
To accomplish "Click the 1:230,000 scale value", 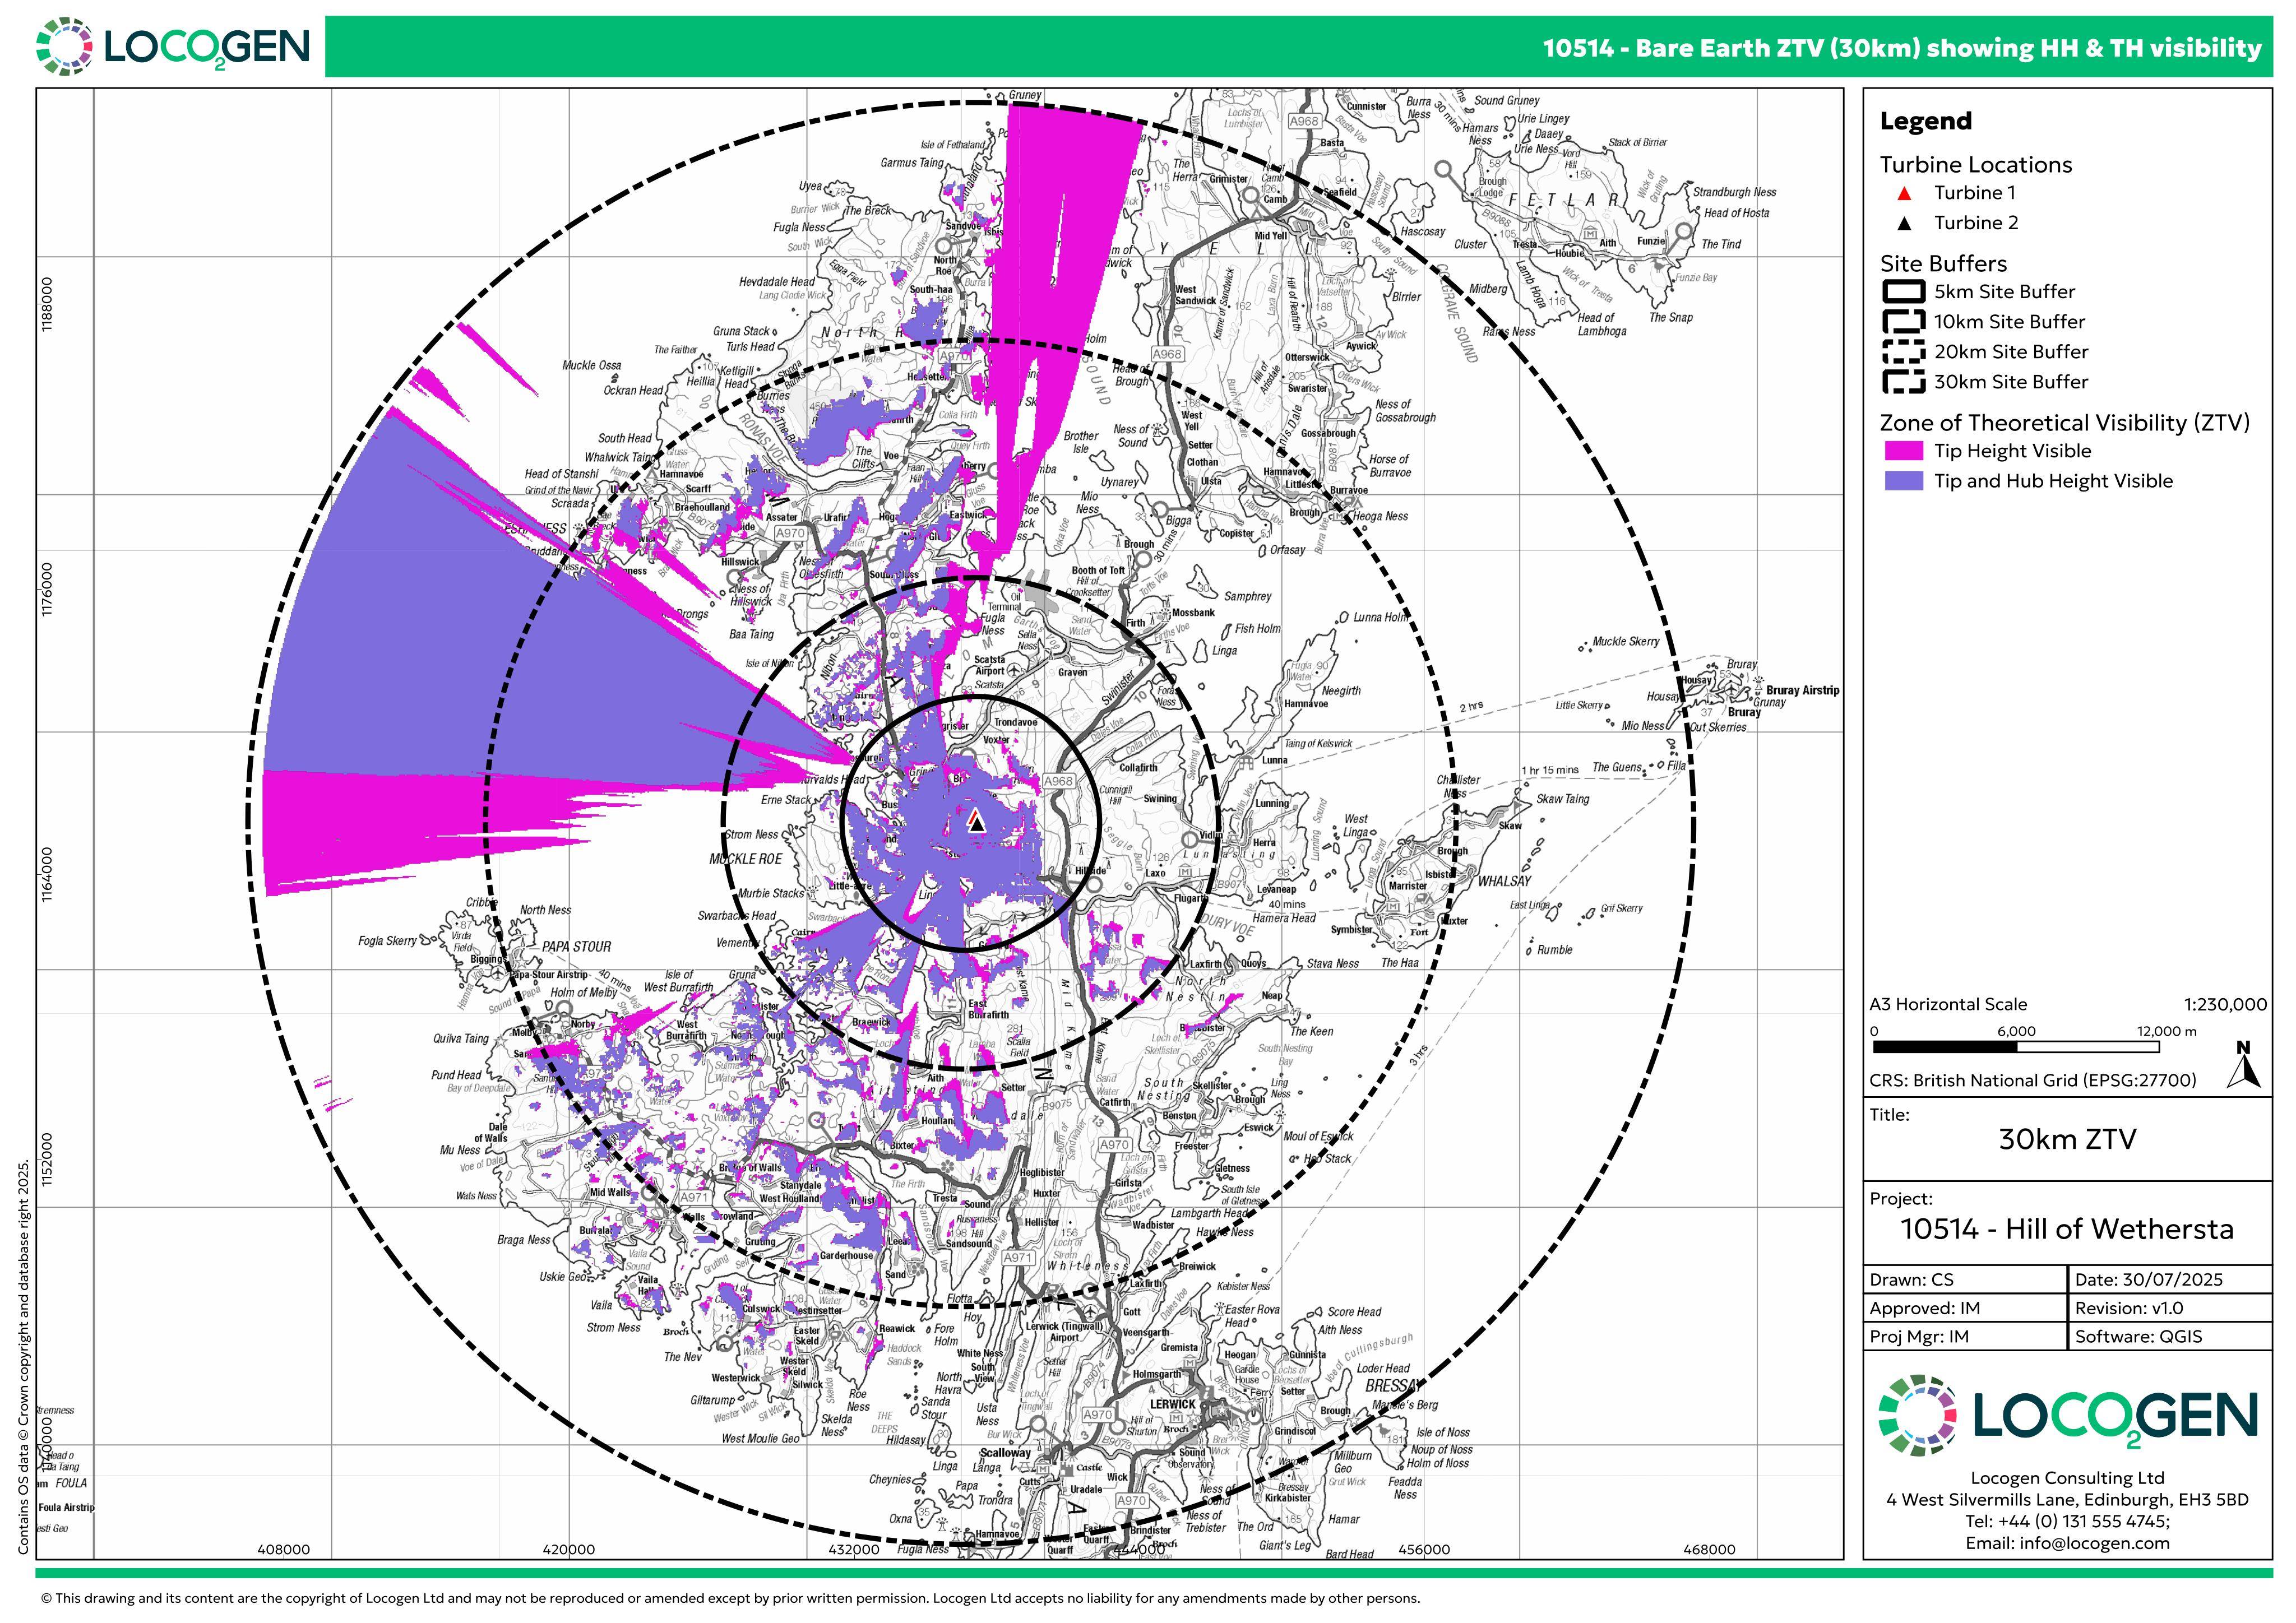I will click(x=2225, y=1005).
